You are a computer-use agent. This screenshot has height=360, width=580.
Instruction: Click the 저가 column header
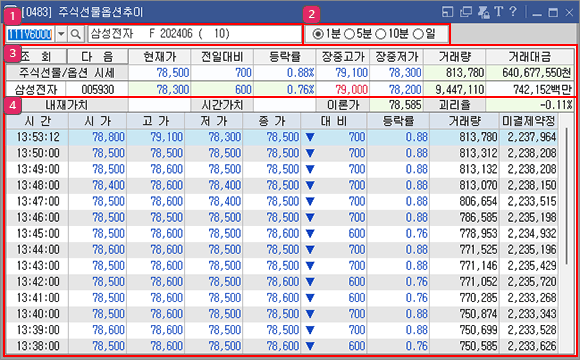tap(214, 121)
